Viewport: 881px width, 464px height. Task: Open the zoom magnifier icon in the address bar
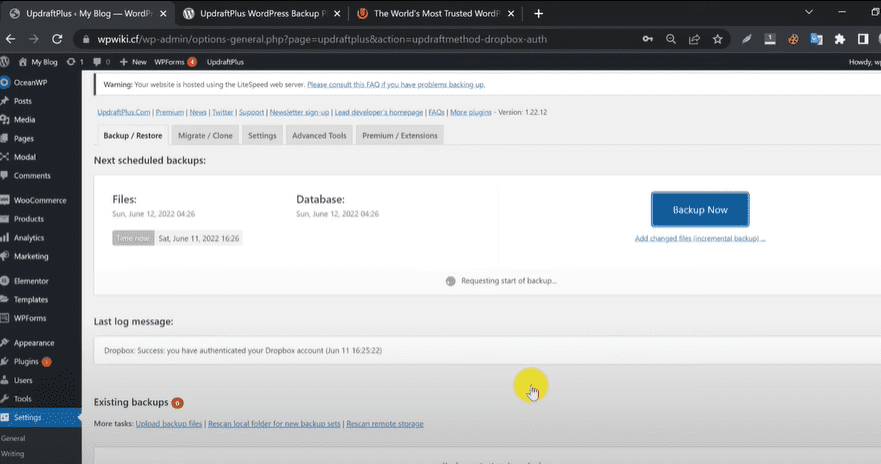pos(671,39)
